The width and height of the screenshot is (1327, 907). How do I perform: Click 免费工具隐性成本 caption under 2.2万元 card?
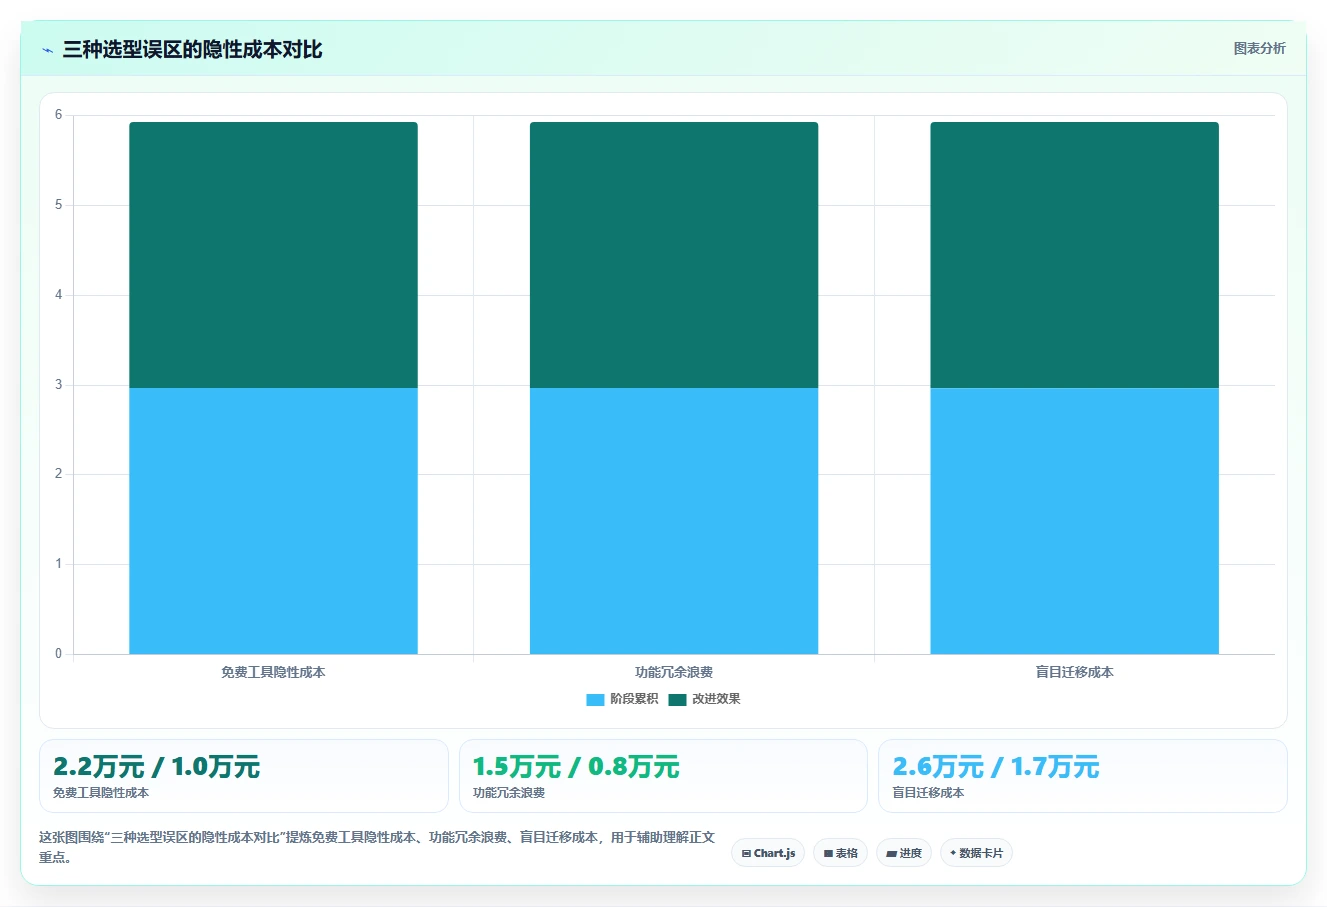[x=101, y=793]
